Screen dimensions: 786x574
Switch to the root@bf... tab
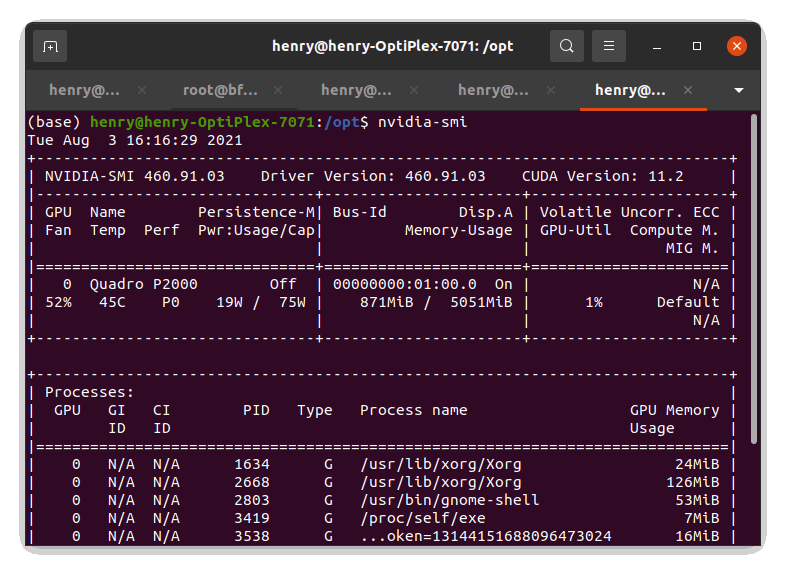tap(220, 90)
